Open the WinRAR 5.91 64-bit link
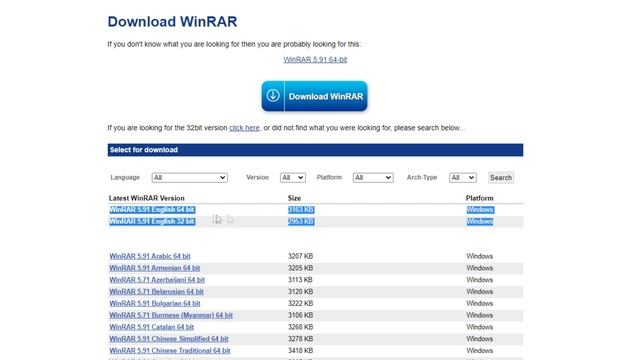This screenshot has height=360, width=640. coord(315,60)
